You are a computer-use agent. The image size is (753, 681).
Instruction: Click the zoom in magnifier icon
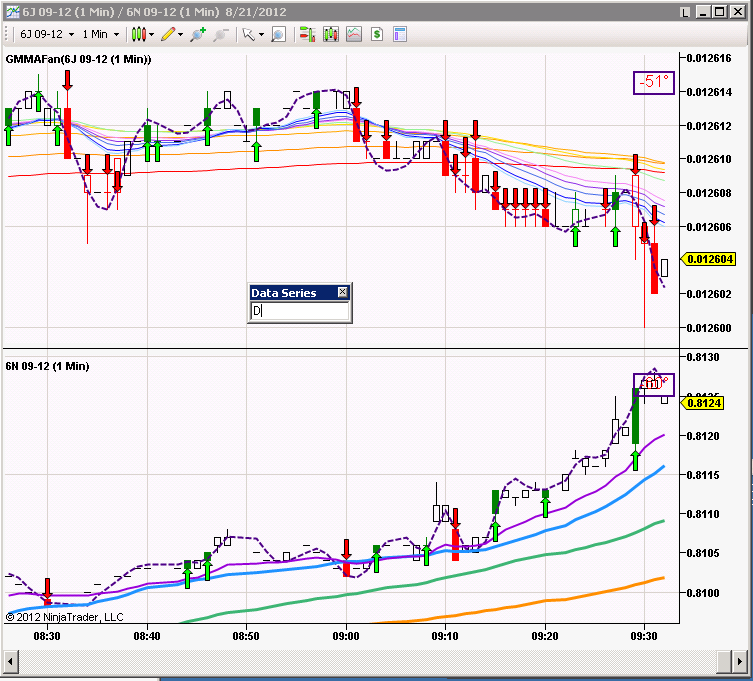[197, 34]
